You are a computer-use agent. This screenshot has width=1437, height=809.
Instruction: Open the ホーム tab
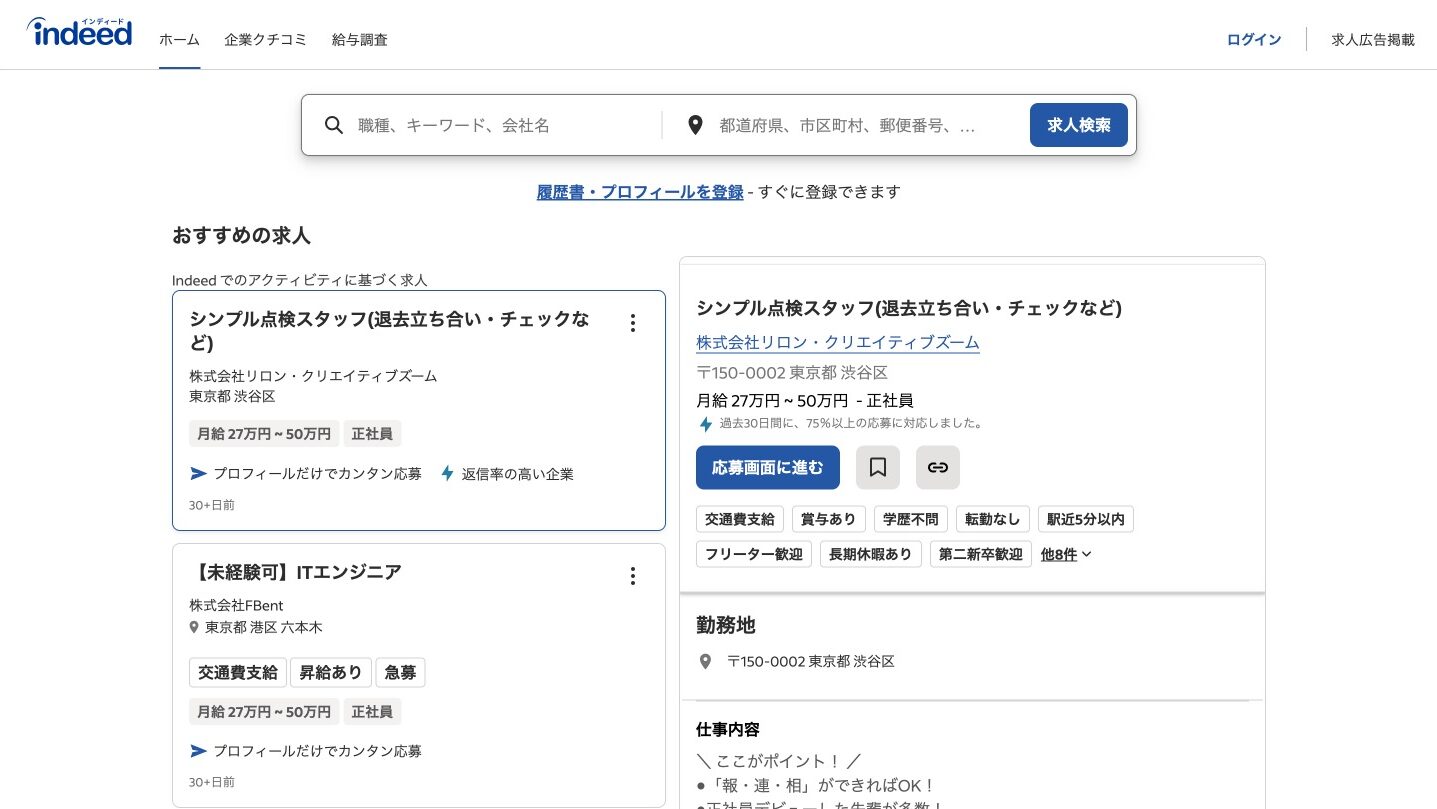(179, 40)
